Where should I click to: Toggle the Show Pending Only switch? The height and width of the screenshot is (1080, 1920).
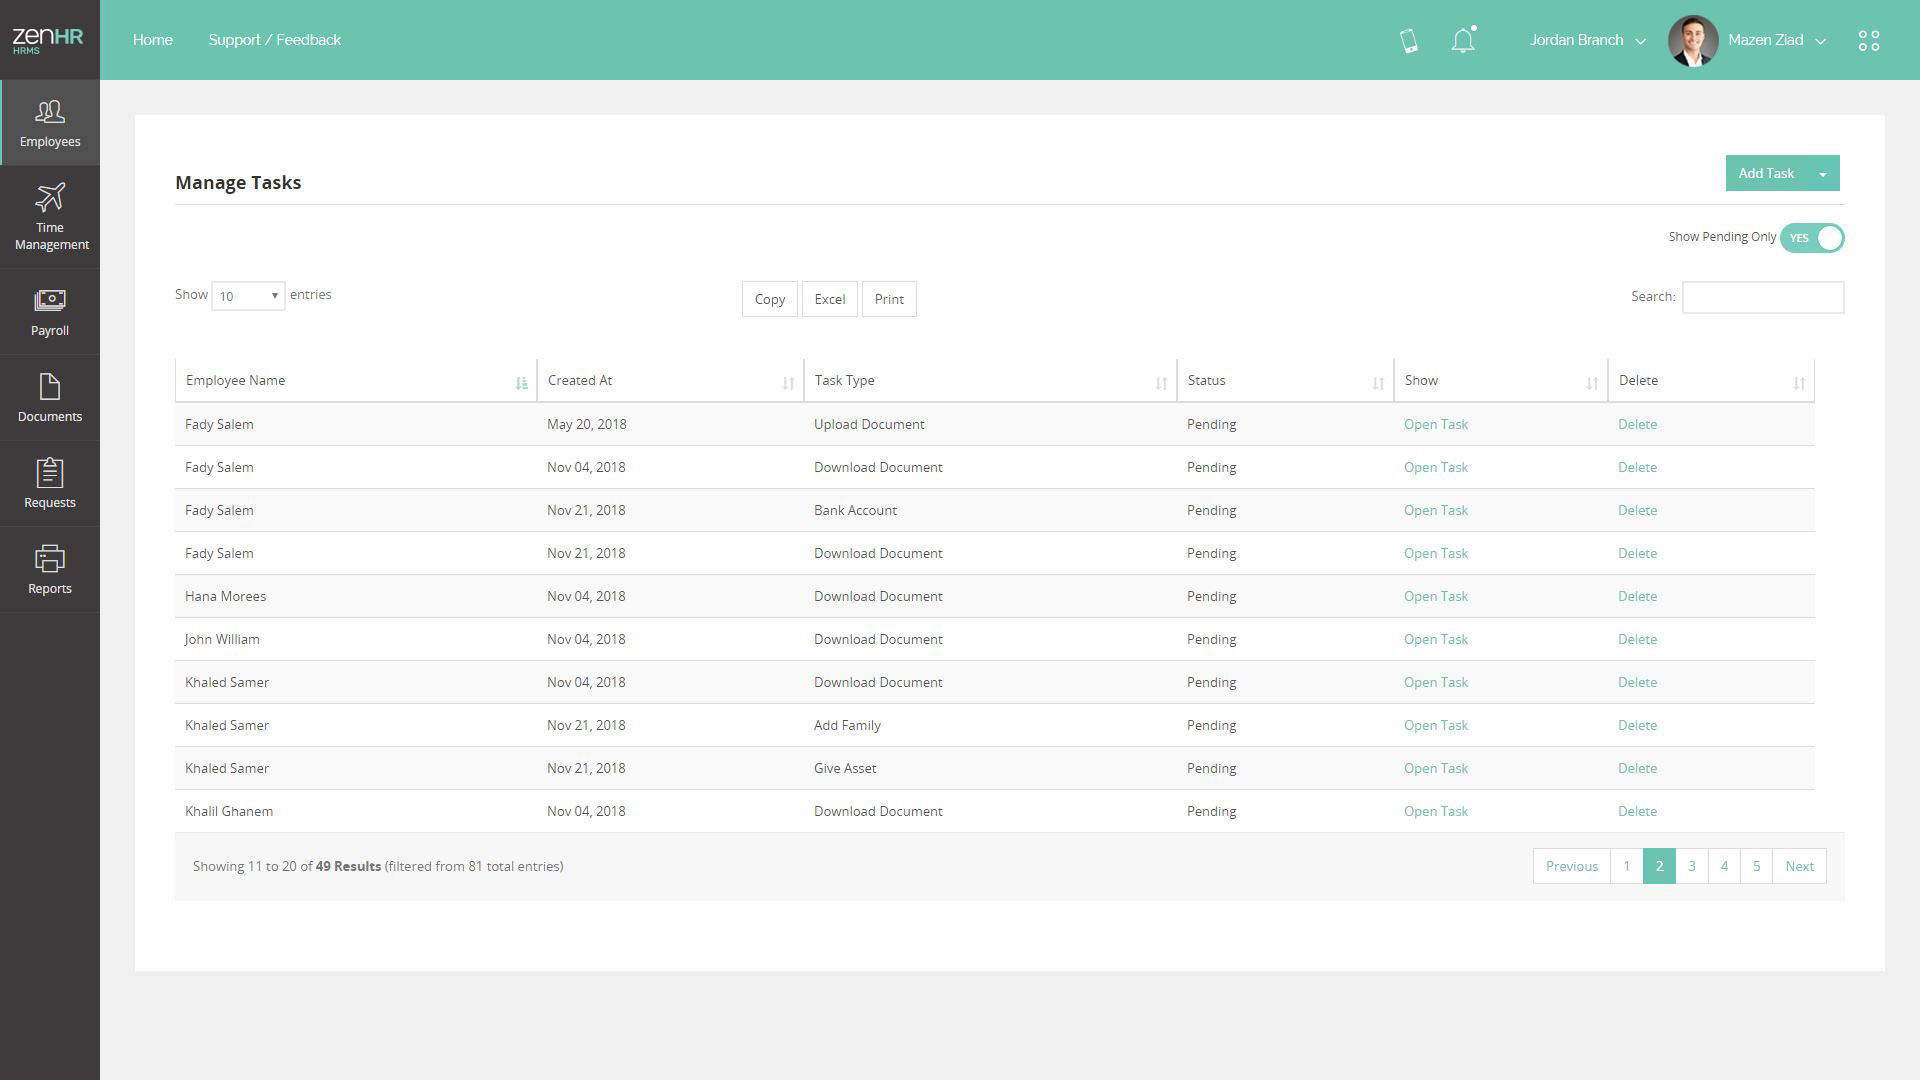[1811, 238]
